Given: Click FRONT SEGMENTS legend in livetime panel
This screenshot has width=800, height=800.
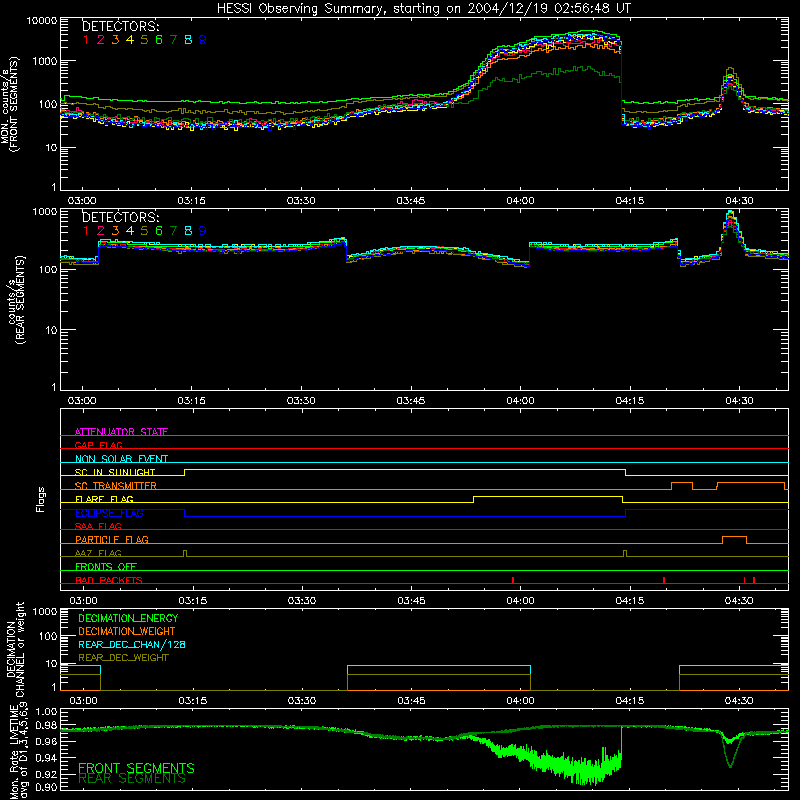Looking at the screenshot, I should click(x=136, y=768).
